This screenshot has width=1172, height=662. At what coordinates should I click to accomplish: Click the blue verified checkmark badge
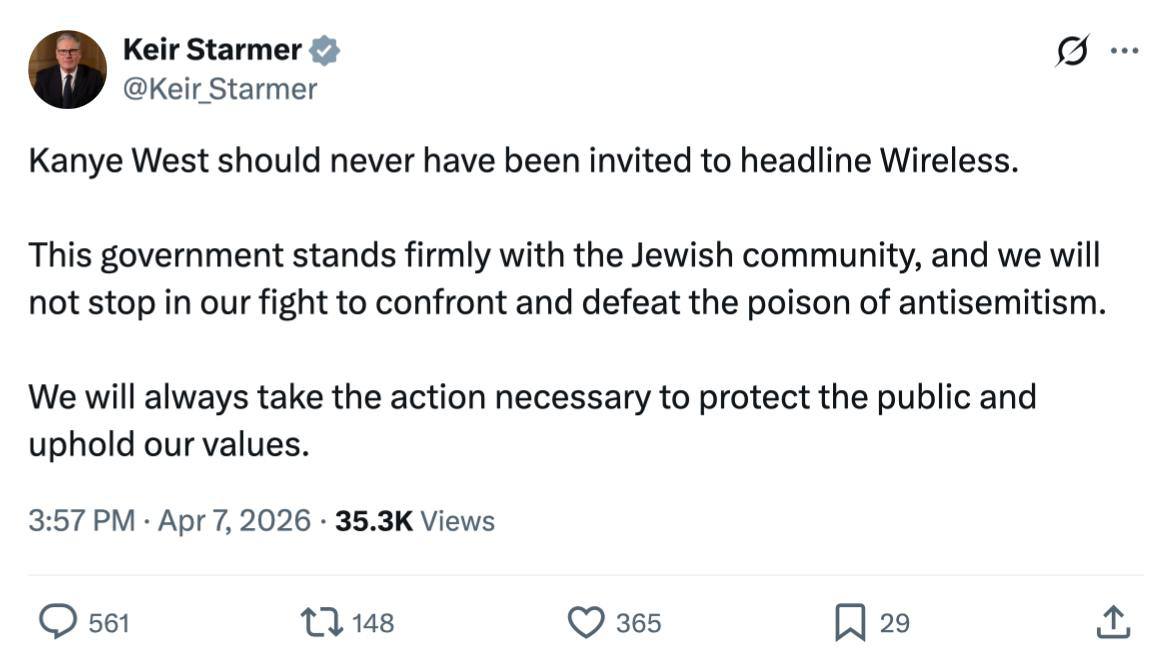point(325,50)
